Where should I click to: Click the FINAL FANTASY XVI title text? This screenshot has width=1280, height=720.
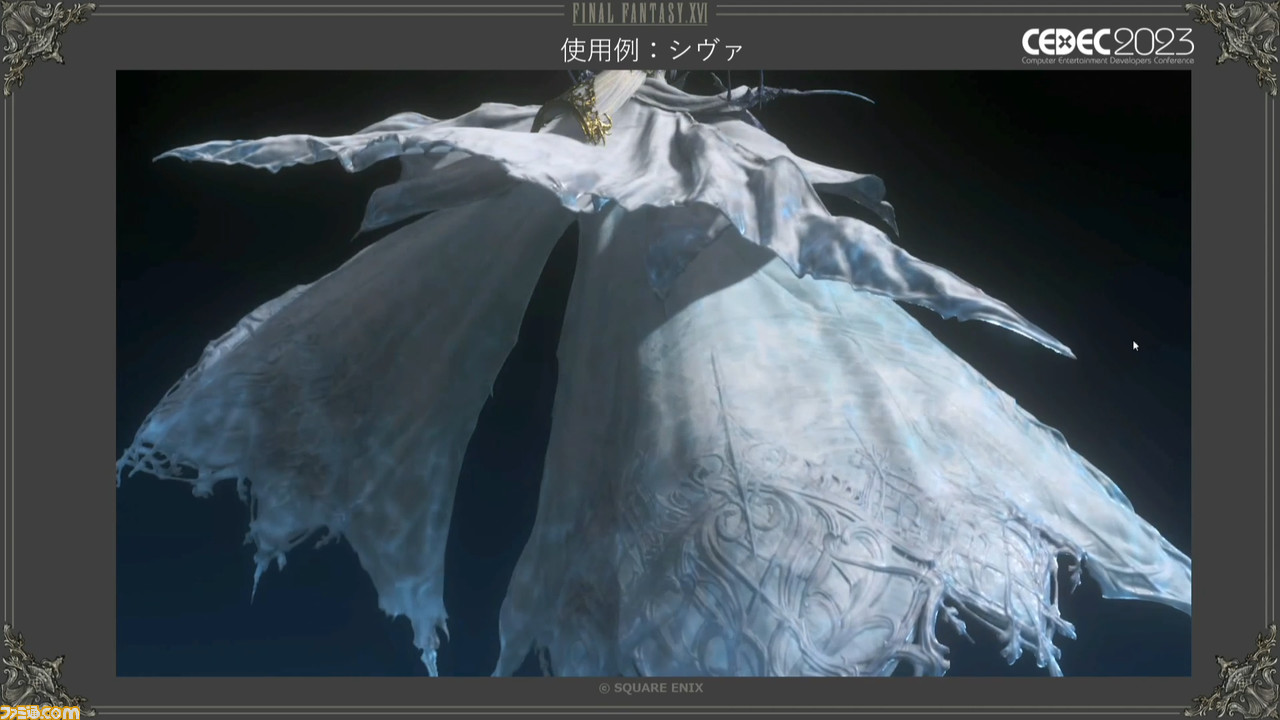click(x=640, y=14)
